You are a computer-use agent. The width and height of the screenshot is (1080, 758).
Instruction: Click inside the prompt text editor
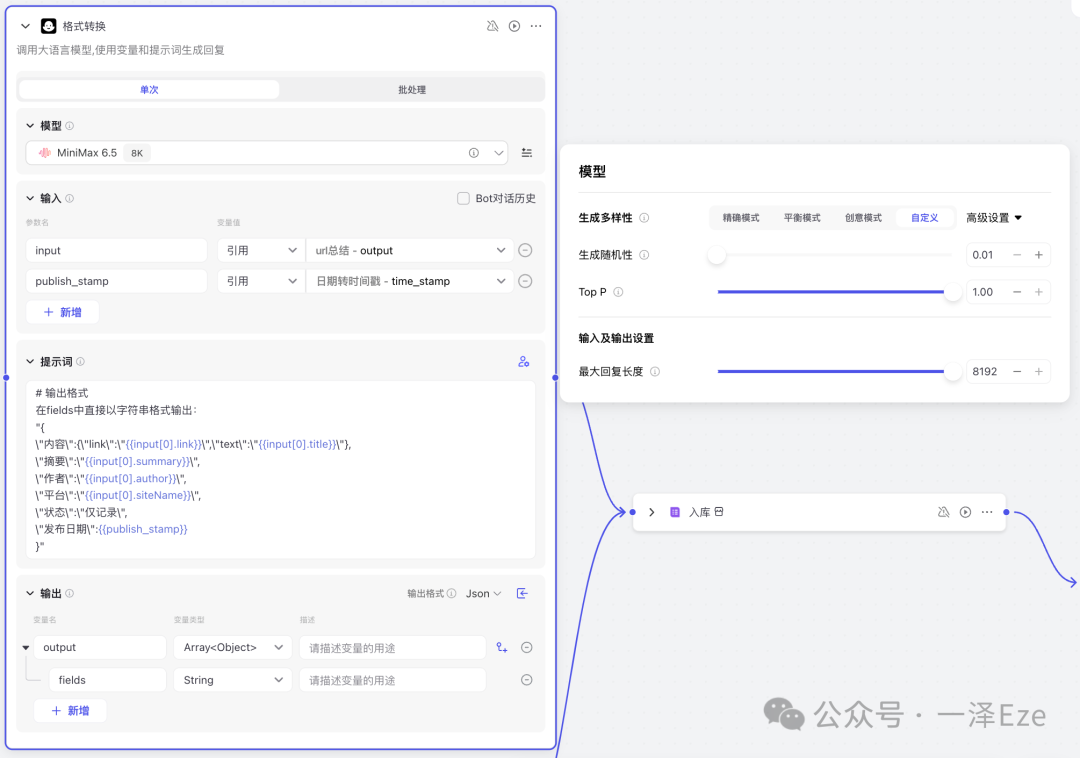pyautogui.click(x=281, y=470)
